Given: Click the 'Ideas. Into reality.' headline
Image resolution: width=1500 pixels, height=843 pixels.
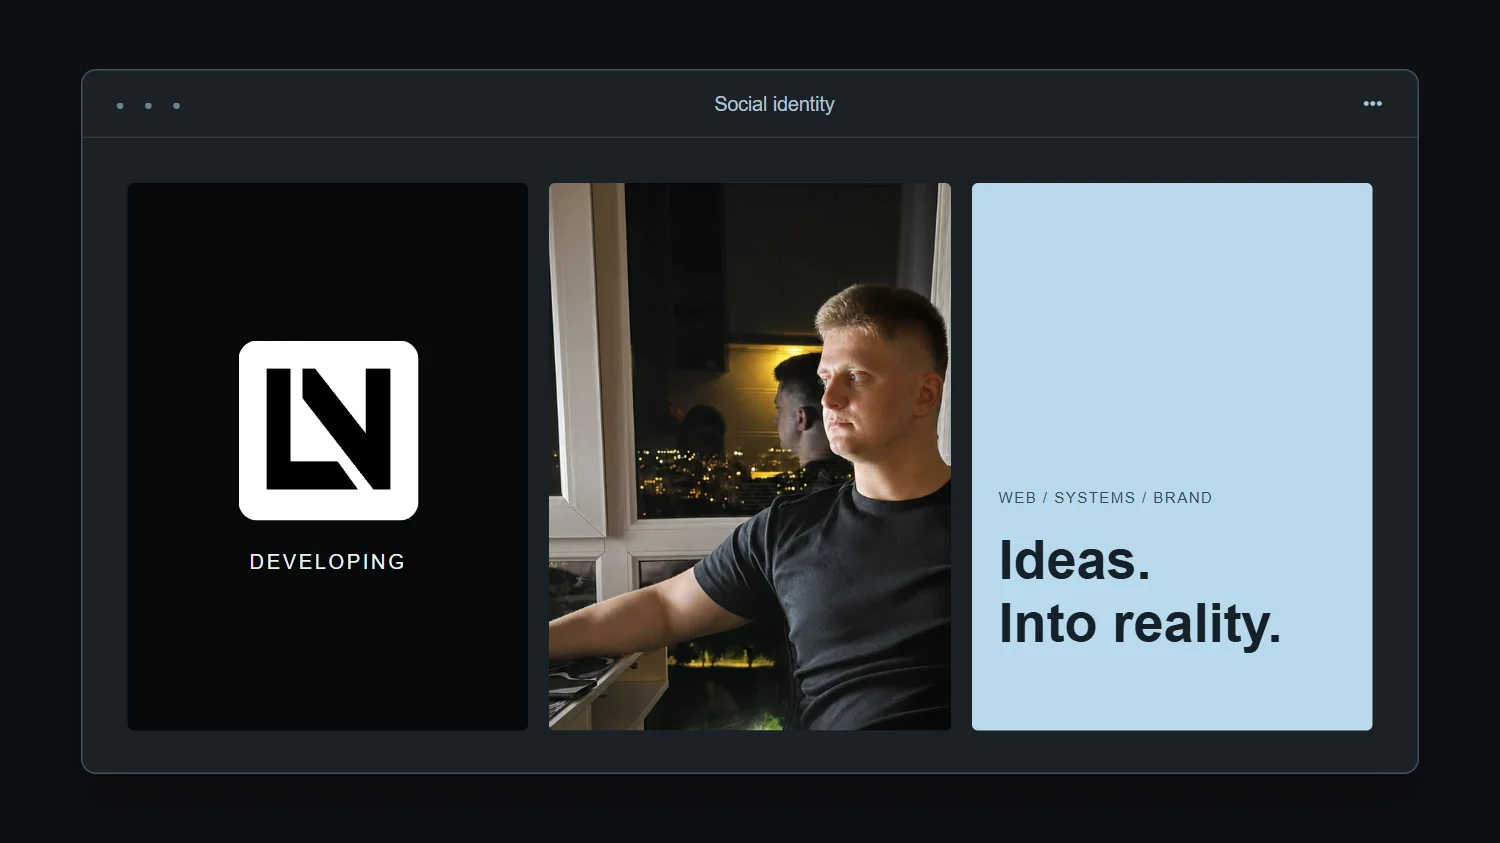Looking at the screenshot, I should coord(1140,592).
